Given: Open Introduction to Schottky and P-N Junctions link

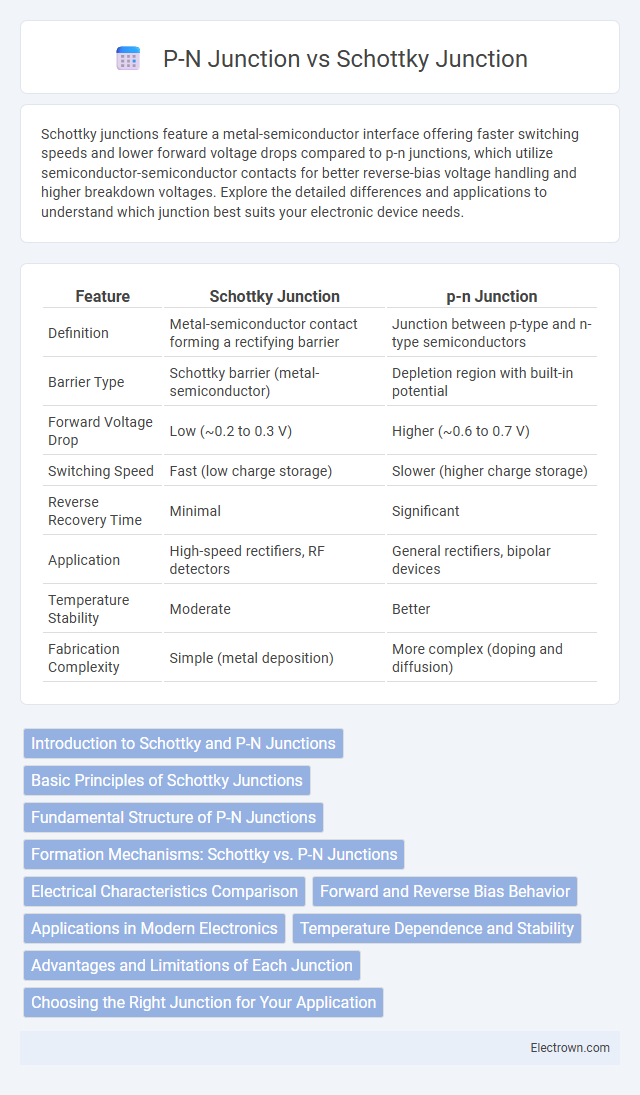Looking at the screenshot, I should [x=183, y=743].
